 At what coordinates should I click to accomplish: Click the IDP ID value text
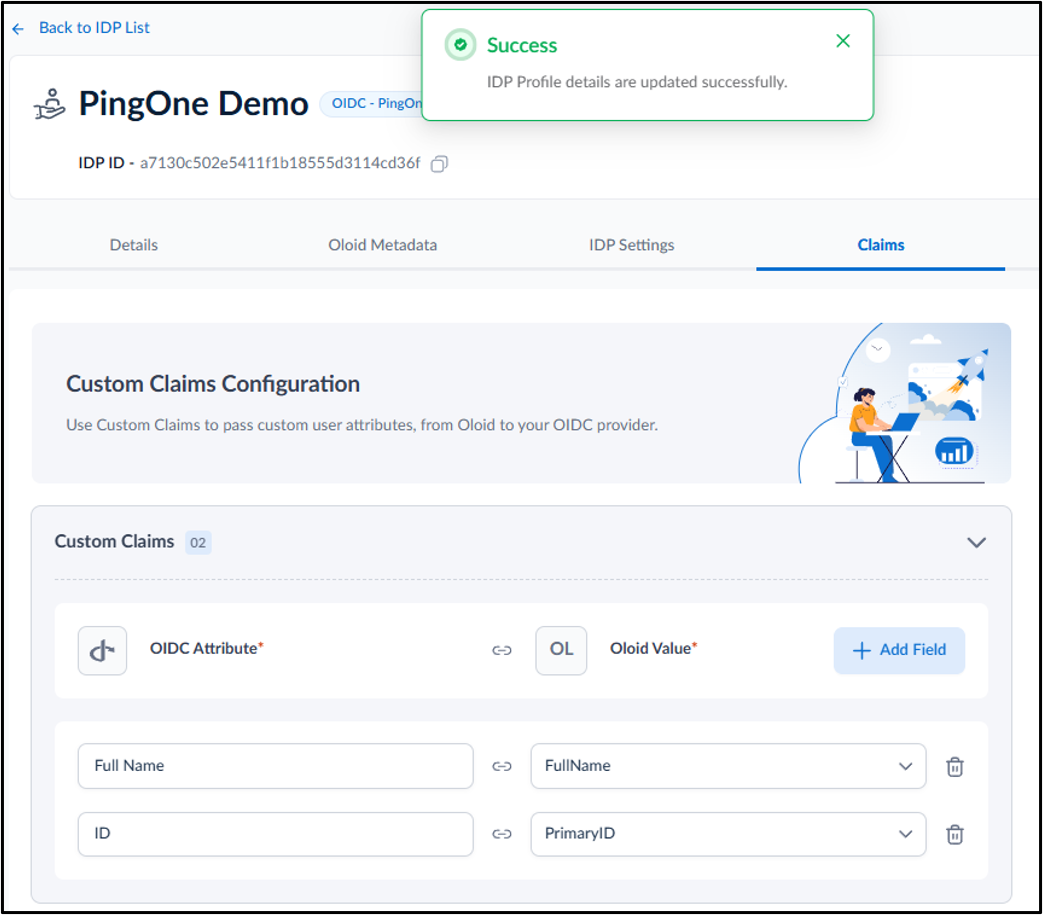280,164
